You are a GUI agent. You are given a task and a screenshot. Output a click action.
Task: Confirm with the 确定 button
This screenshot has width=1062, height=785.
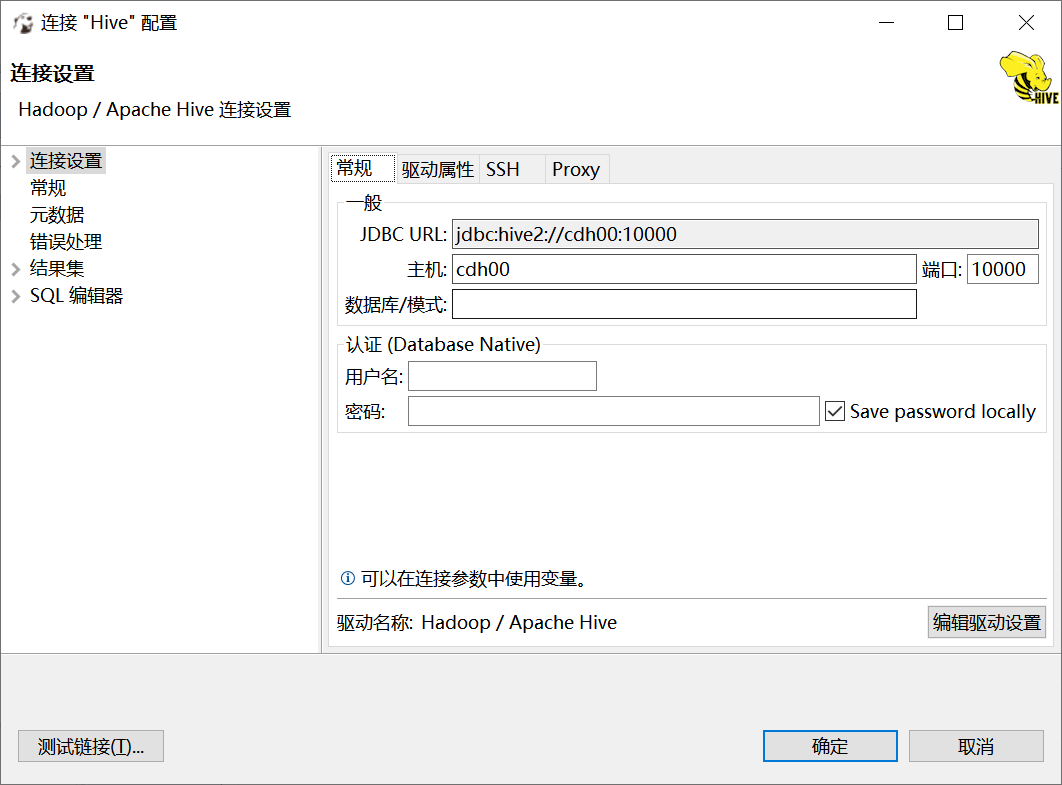point(830,746)
